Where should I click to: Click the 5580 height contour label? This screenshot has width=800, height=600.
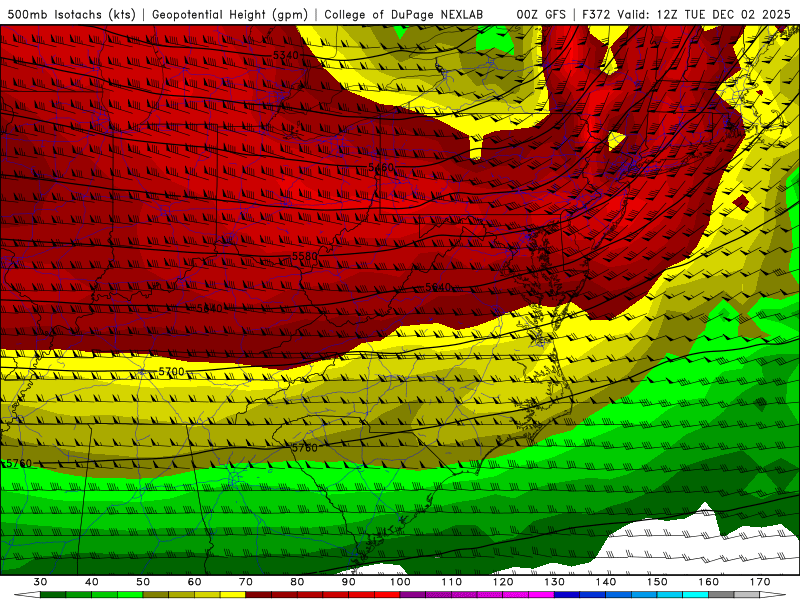[305, 256]
